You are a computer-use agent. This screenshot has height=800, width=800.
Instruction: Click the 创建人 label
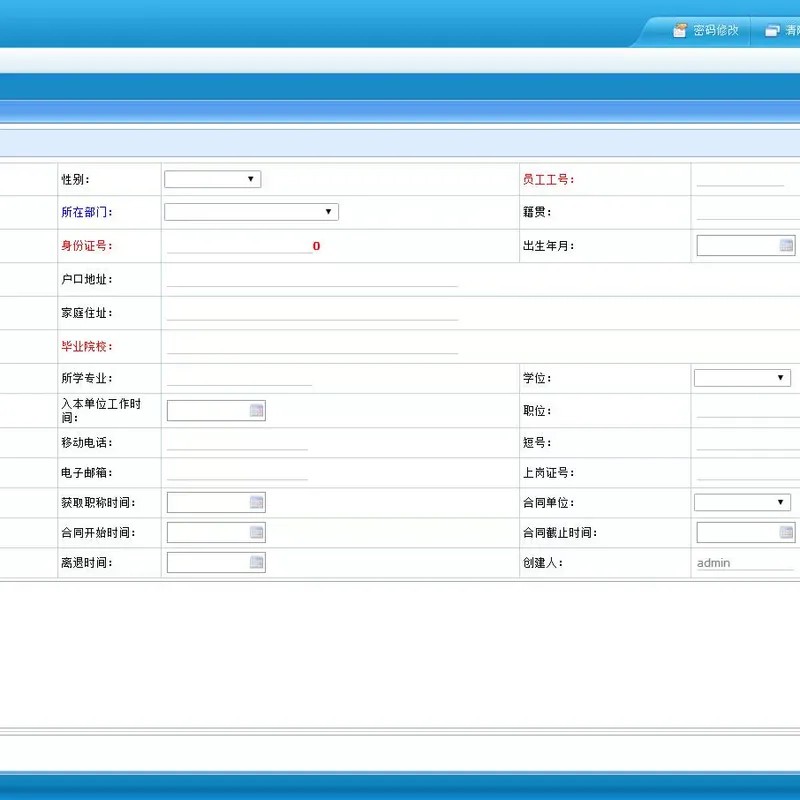pyautogui.click(x=543, y=563)
